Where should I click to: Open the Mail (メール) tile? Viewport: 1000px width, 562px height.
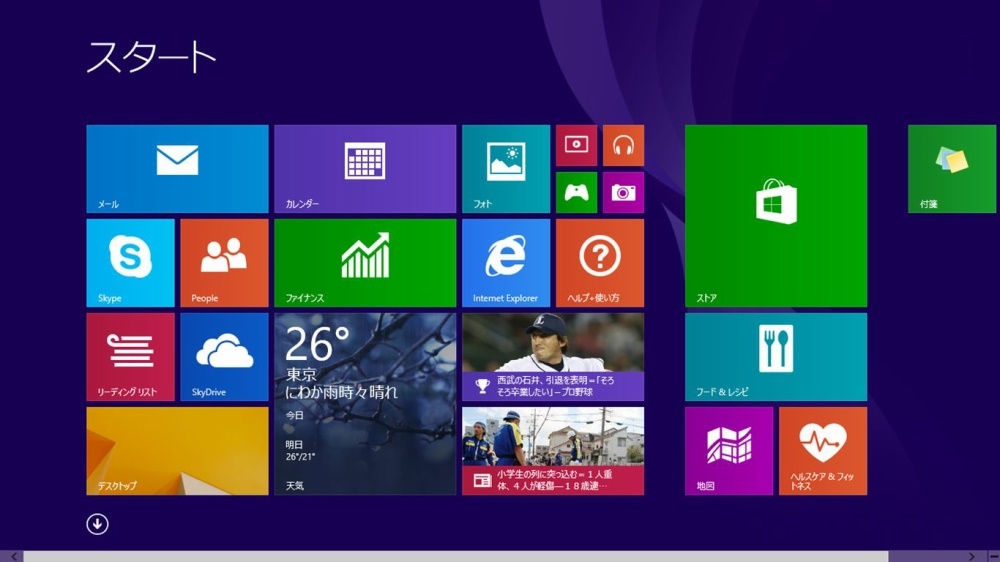pyautogui.click(x=177, y=168)
